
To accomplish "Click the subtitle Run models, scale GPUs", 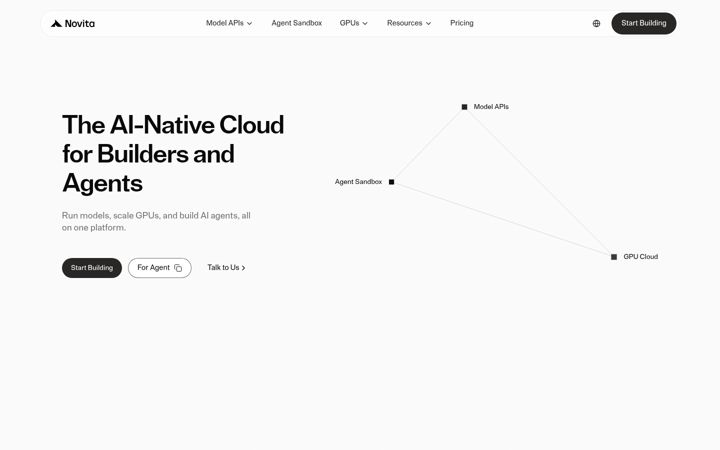I will [156, 221].
